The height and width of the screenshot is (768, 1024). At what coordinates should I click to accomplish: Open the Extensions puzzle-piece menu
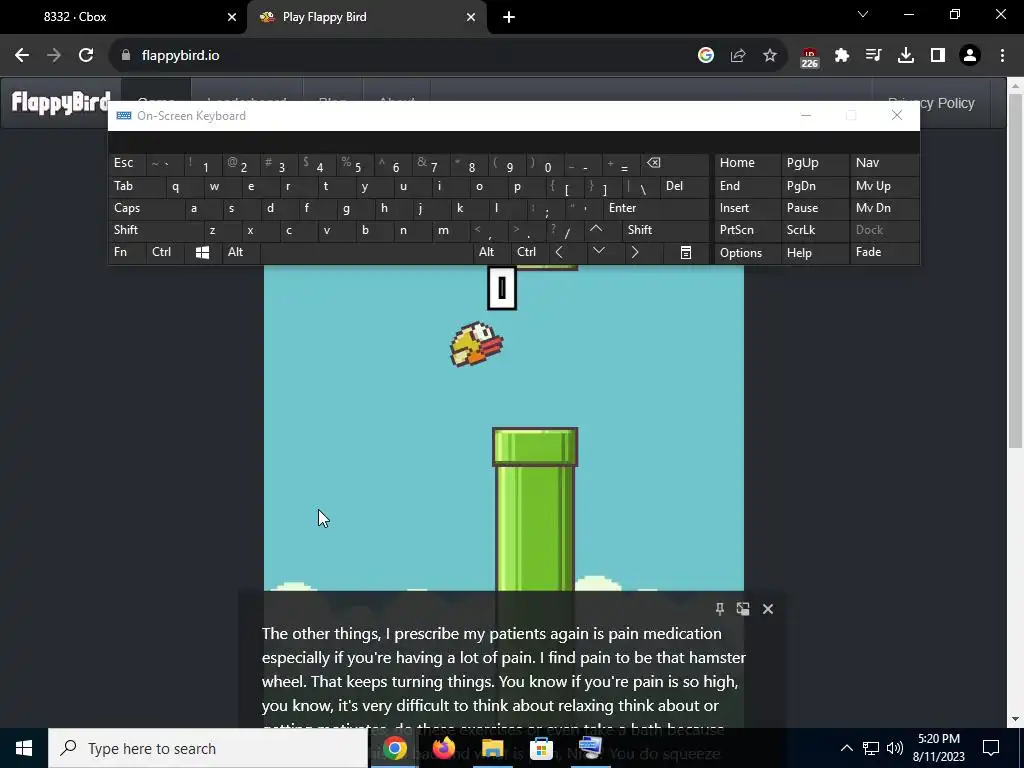click(x=842, y=56)
